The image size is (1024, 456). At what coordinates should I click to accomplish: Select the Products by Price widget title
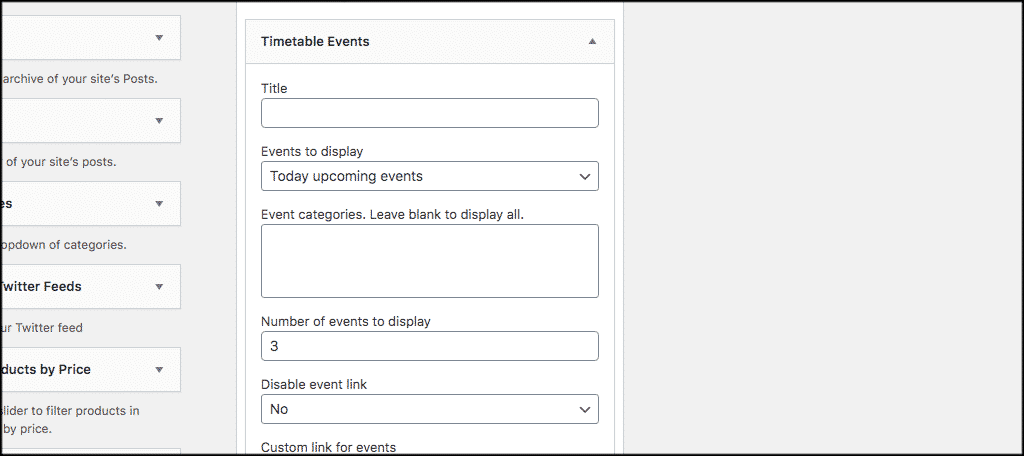46,370
